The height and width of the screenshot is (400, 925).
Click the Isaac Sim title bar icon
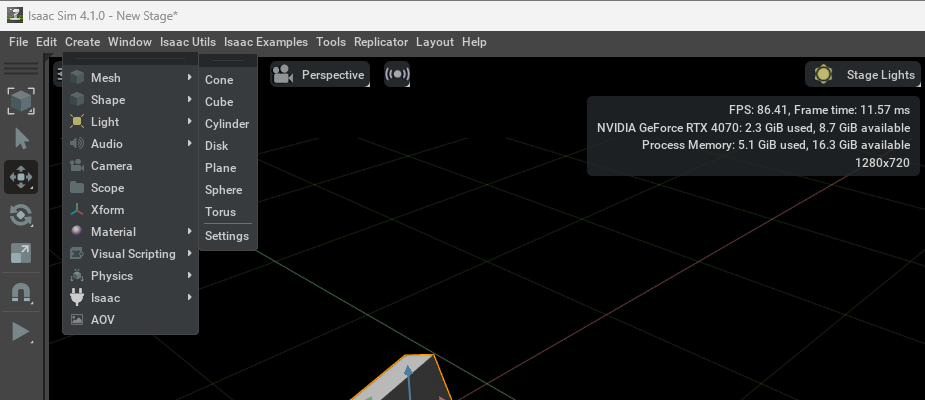pos(15,15)
